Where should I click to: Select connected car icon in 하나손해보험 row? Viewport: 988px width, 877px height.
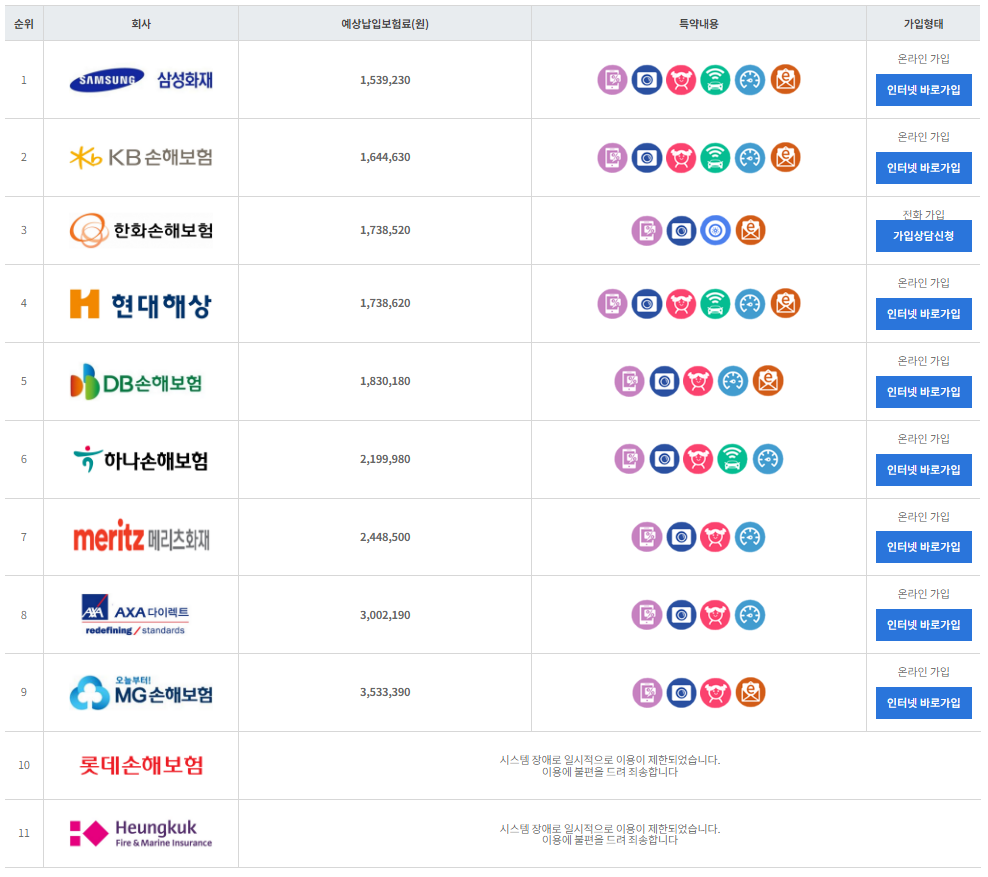tap(732, 459)
